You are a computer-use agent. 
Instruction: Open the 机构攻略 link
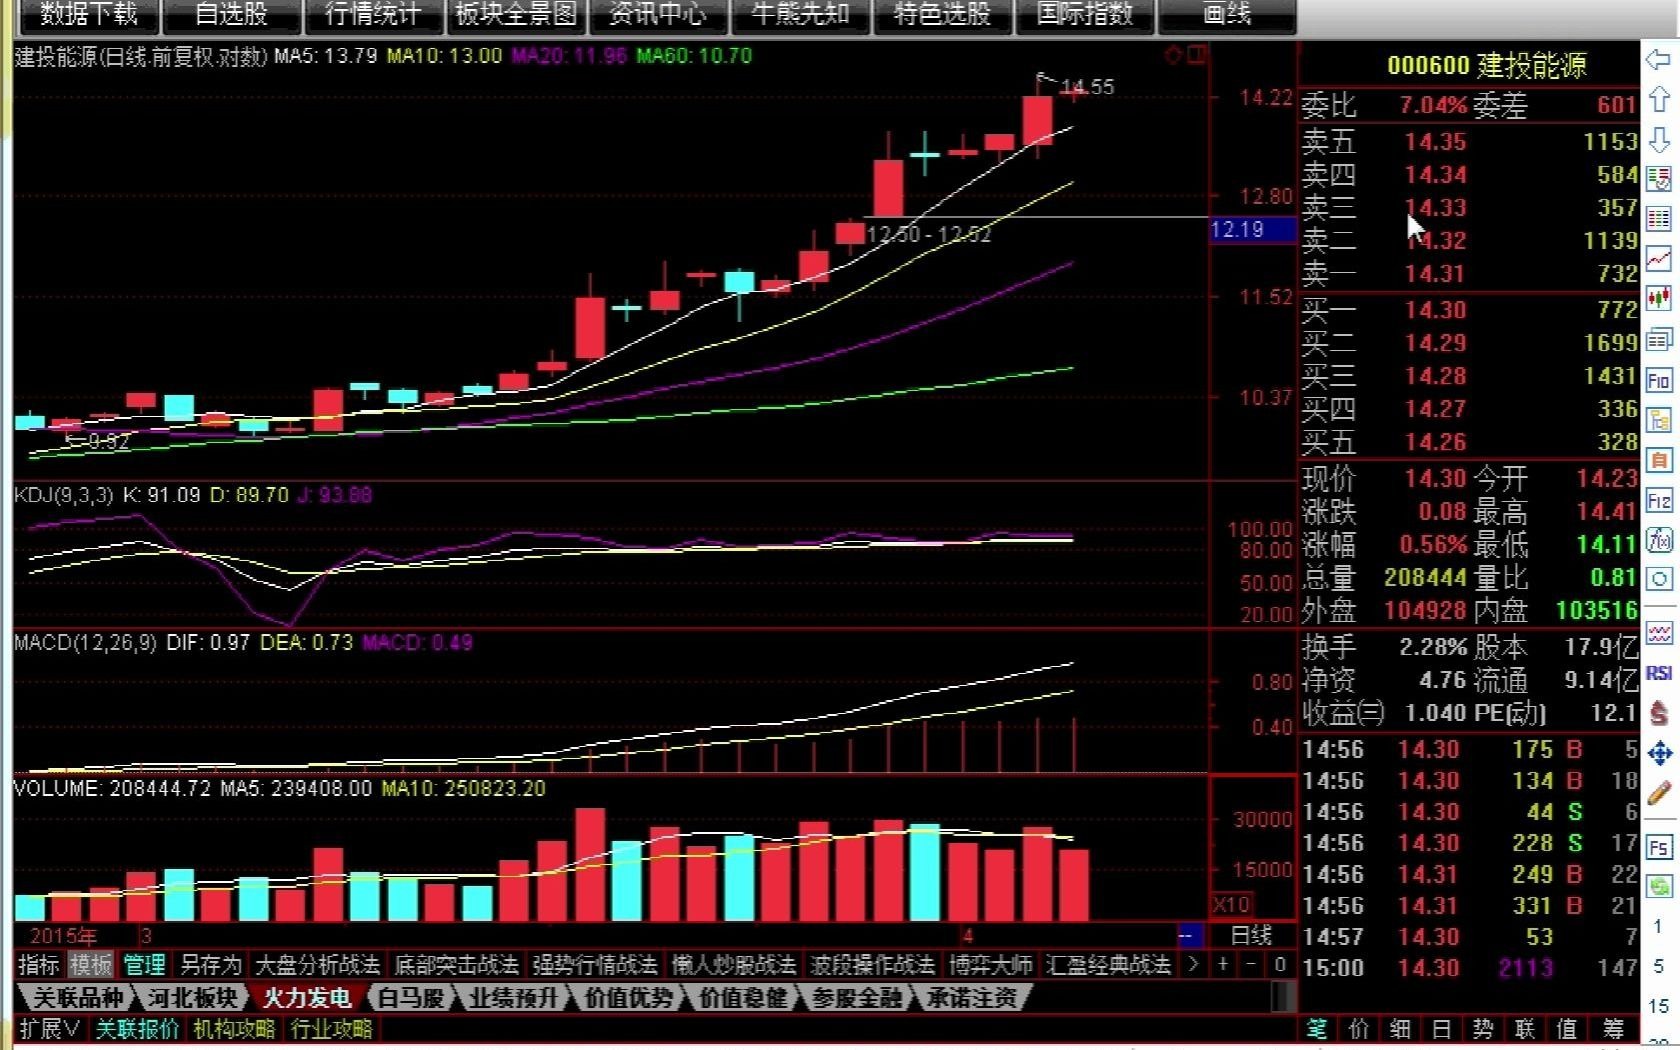coord(234,1029)
